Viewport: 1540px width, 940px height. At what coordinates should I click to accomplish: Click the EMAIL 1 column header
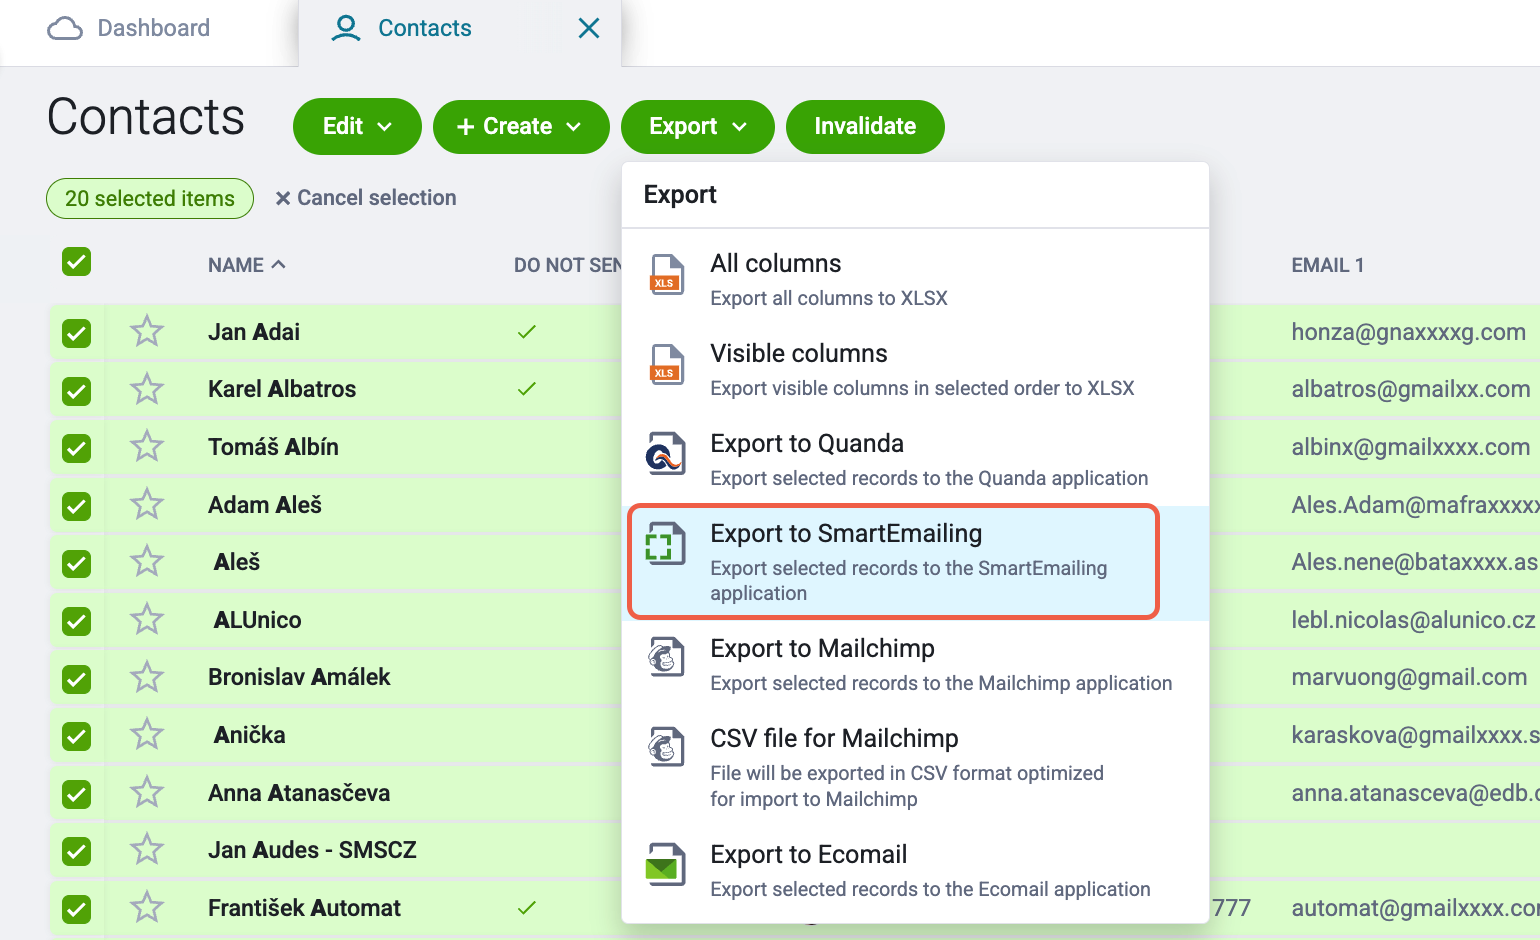point(1328,265)
